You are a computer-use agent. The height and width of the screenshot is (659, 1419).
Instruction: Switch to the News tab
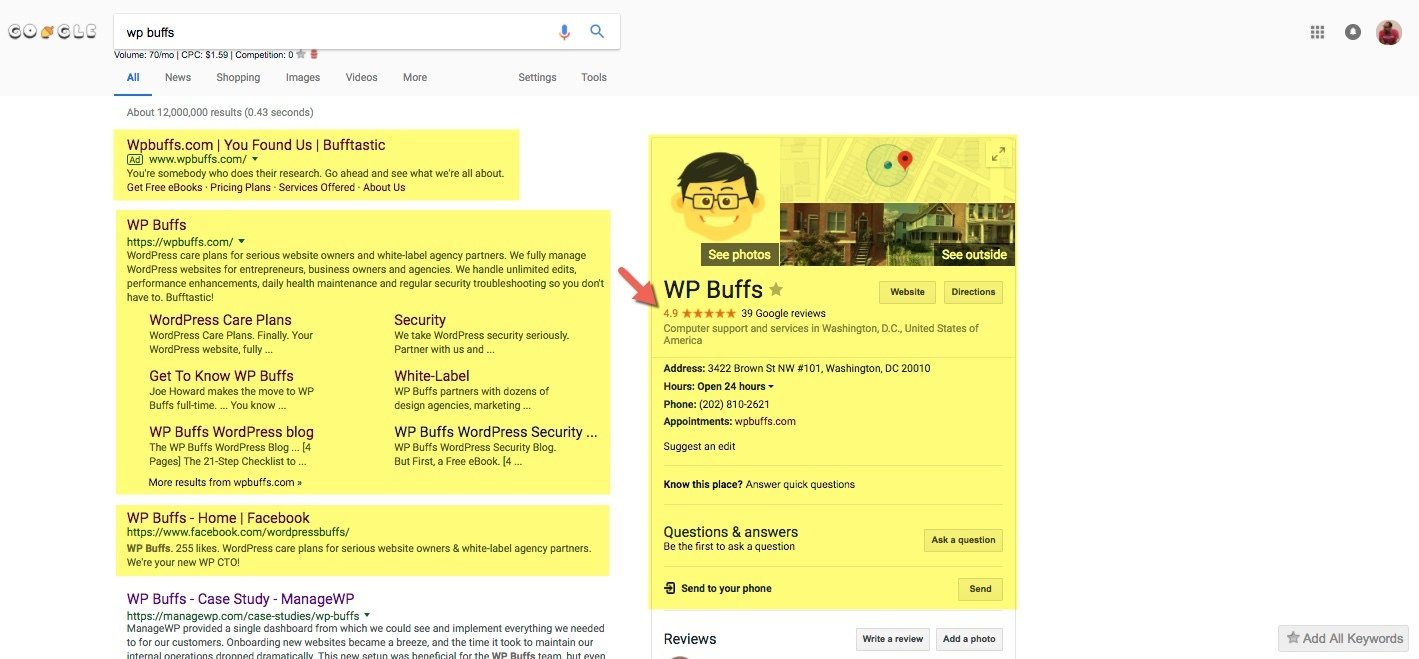(178, 77)
